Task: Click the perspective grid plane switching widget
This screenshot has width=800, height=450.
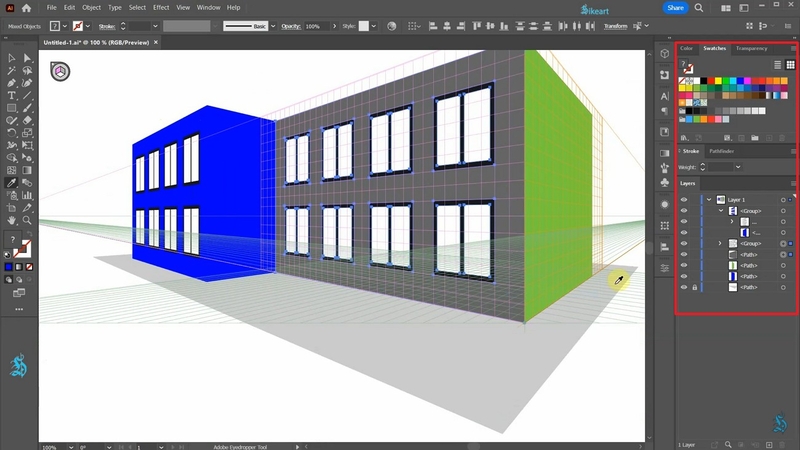Action: point(60,71)
